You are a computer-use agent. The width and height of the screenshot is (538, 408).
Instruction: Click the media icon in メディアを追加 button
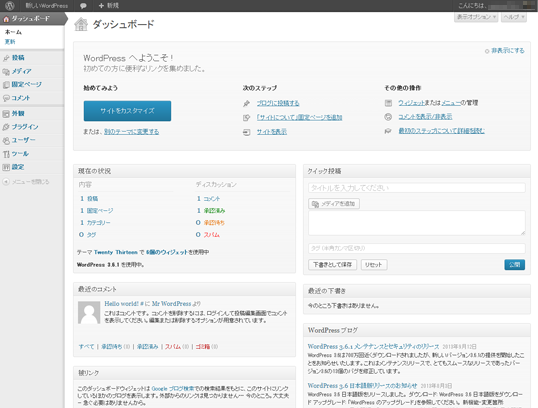click(315, 204)
